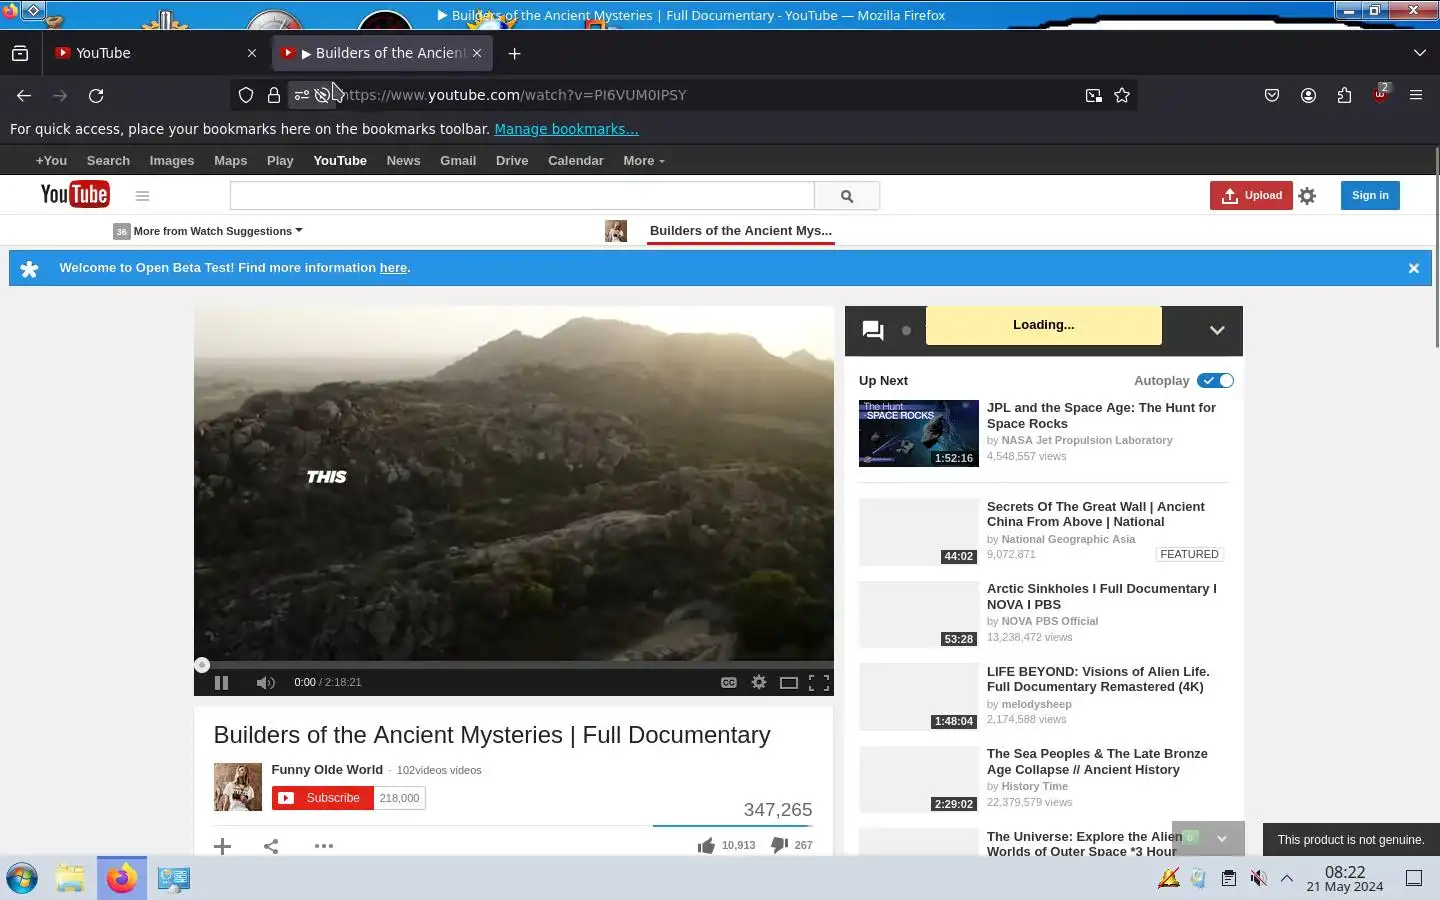The width and height of the screenshot is (1440, 900).
Task: Share the video
Action: (x=271, y=846)
